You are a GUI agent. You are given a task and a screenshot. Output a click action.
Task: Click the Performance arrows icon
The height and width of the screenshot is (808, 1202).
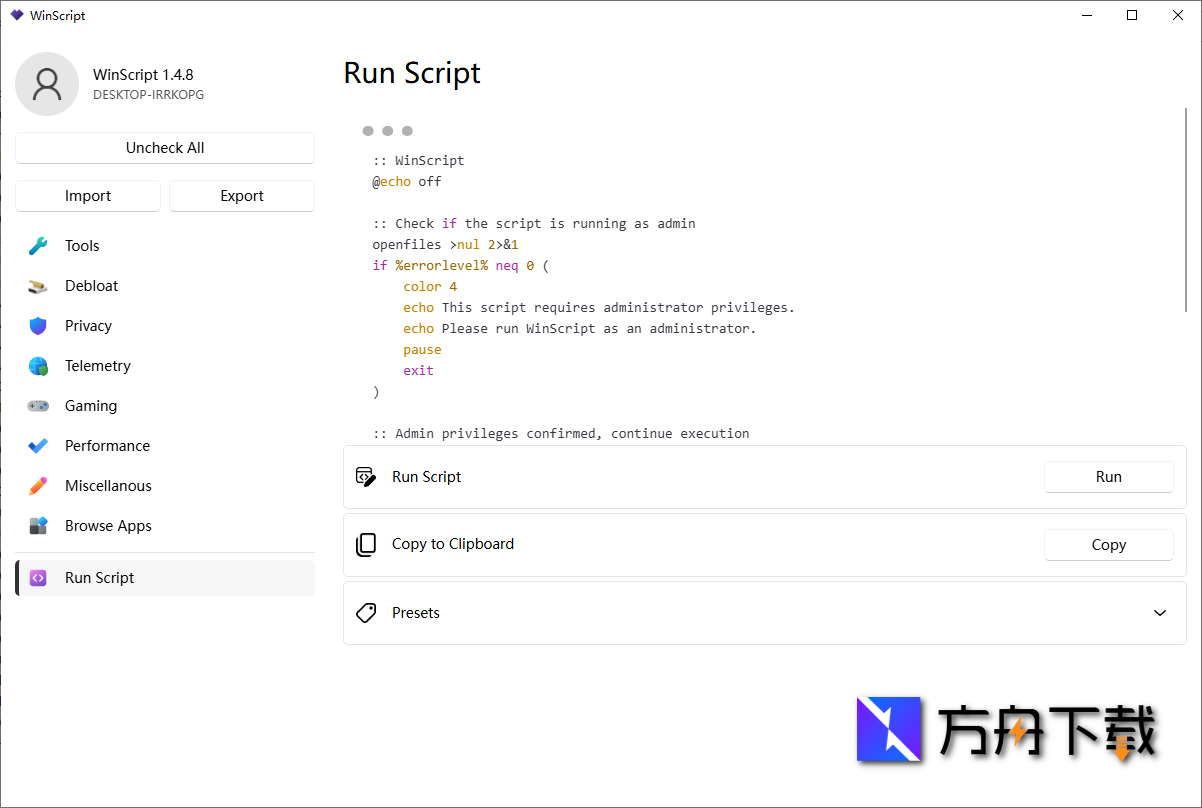click(x=37, y=445)
